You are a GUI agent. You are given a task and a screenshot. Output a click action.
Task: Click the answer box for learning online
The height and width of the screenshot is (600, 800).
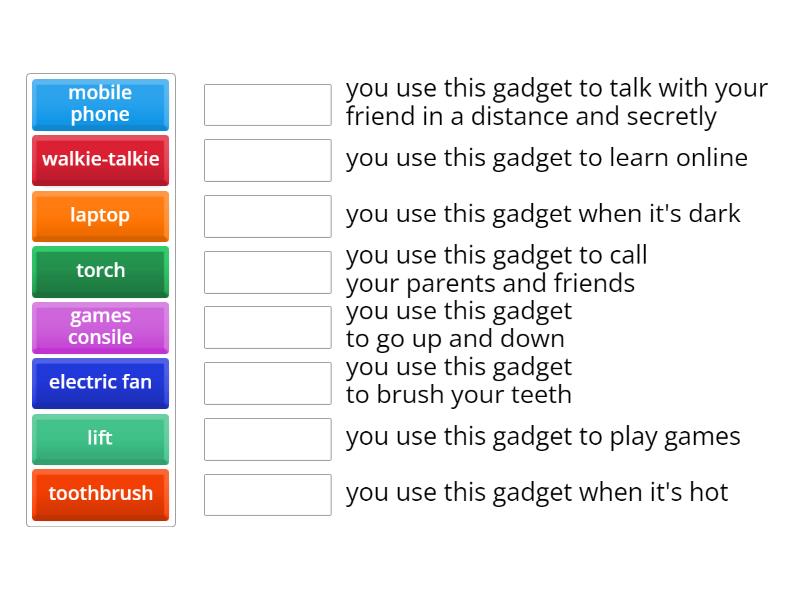[x=267, y=158]
